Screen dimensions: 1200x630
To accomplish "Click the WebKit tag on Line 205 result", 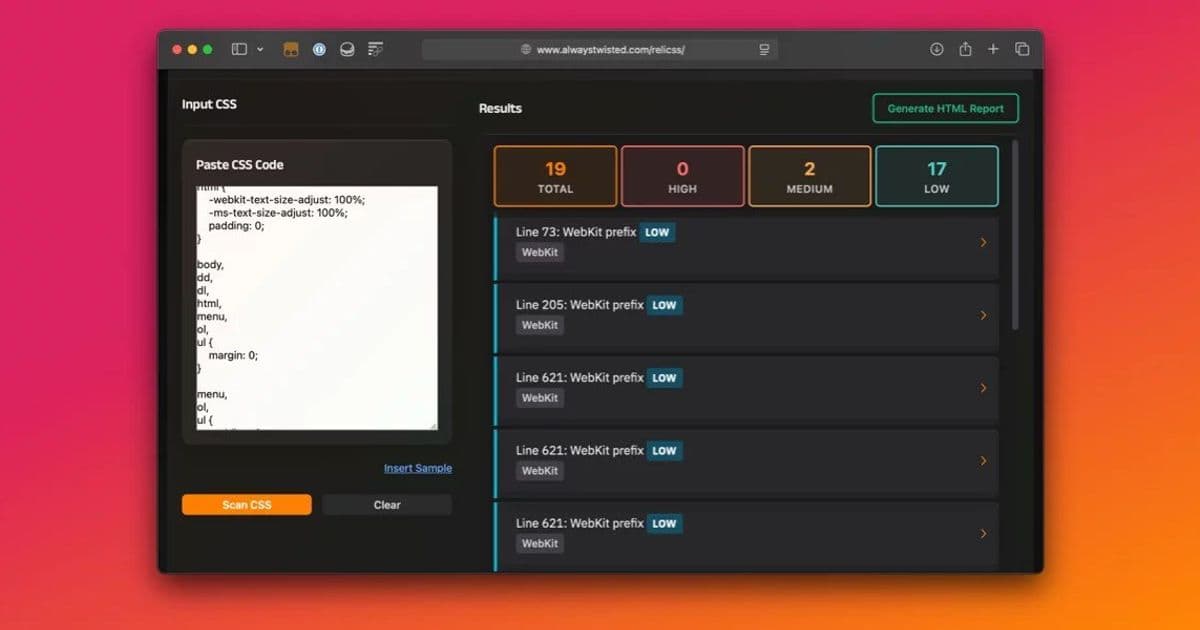I will [539, 325].
